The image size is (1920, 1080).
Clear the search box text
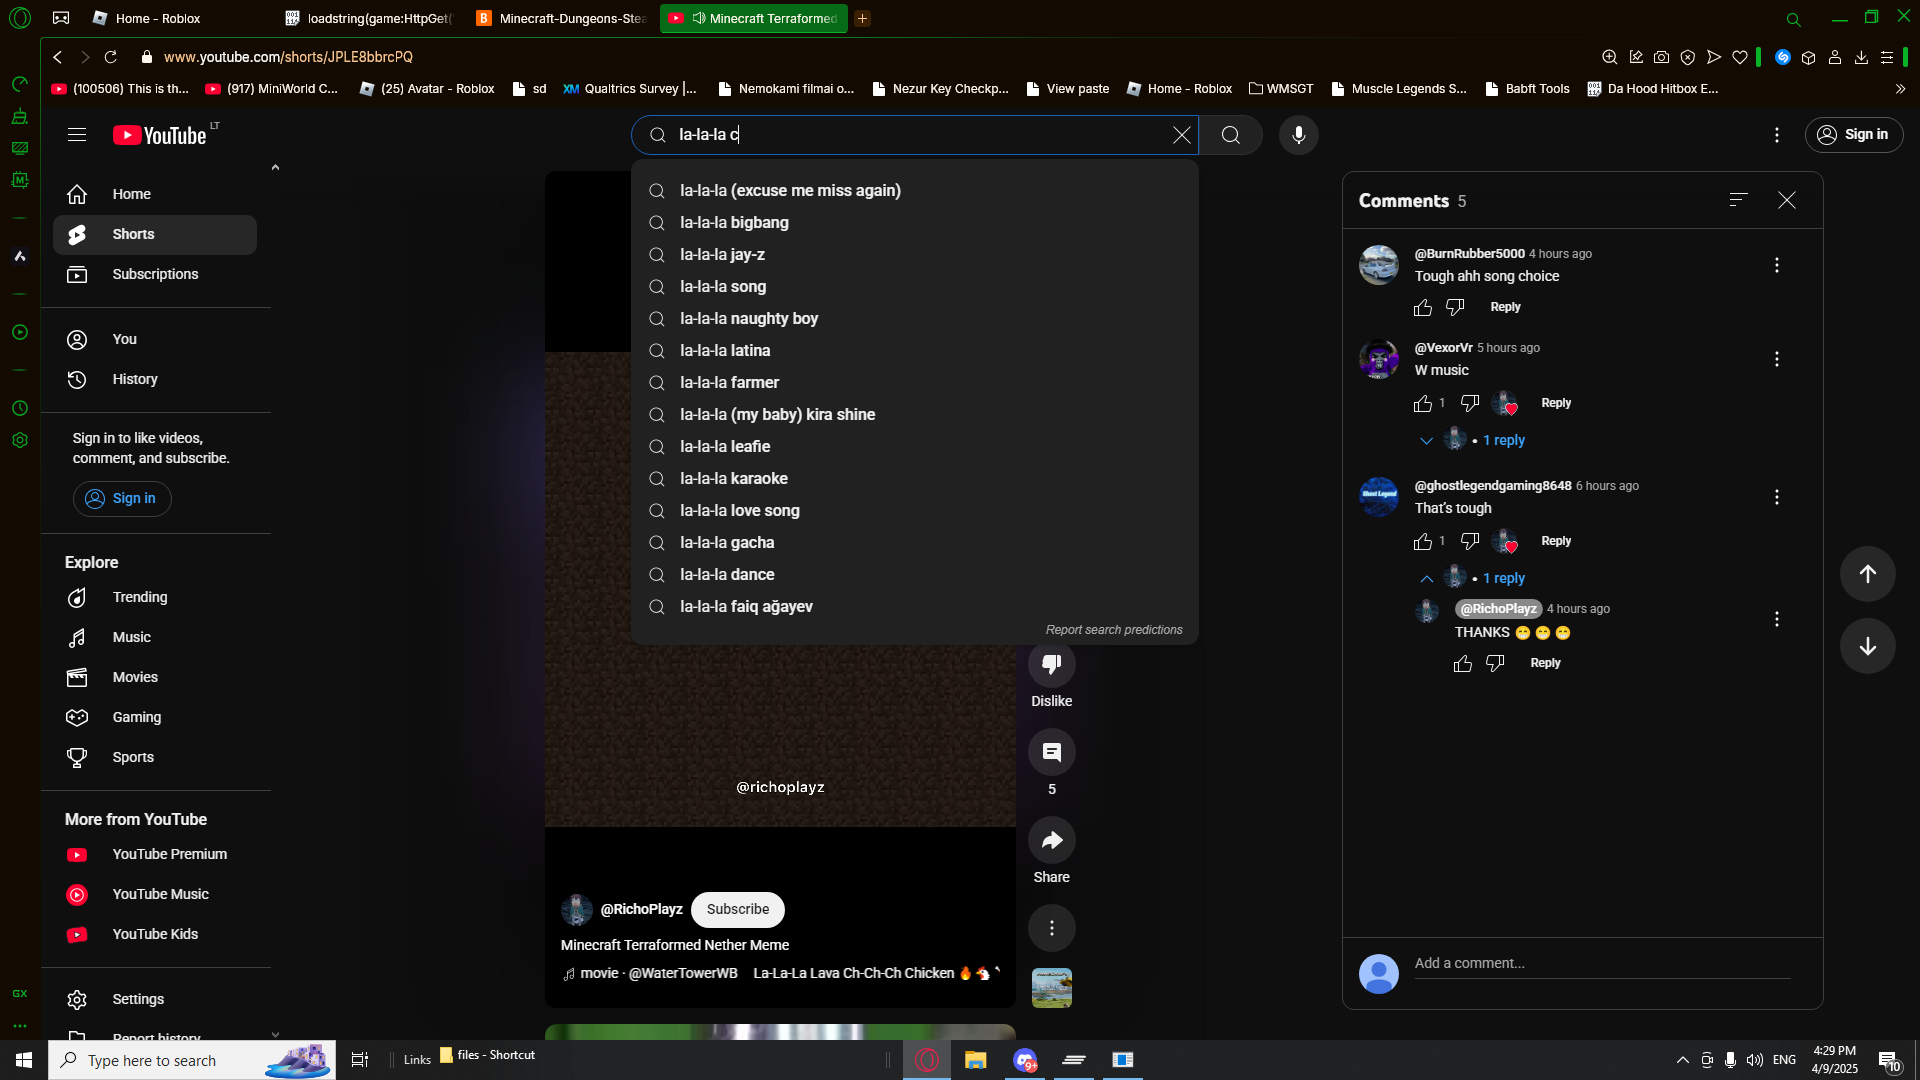pyautogui.click(x=1181, y=135)
